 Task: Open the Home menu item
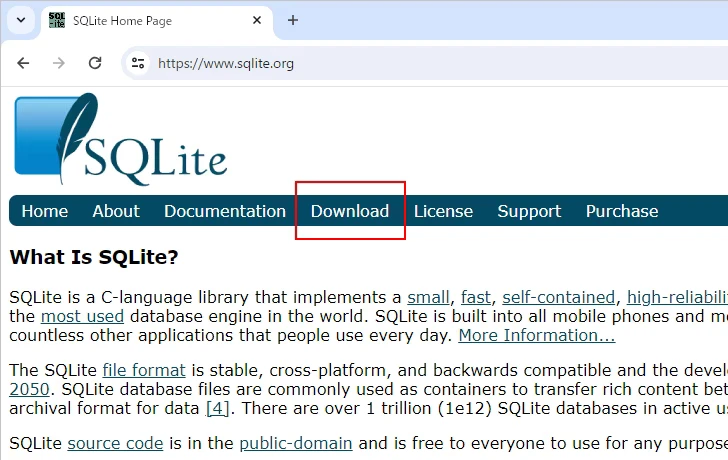(x=45, y=211)
